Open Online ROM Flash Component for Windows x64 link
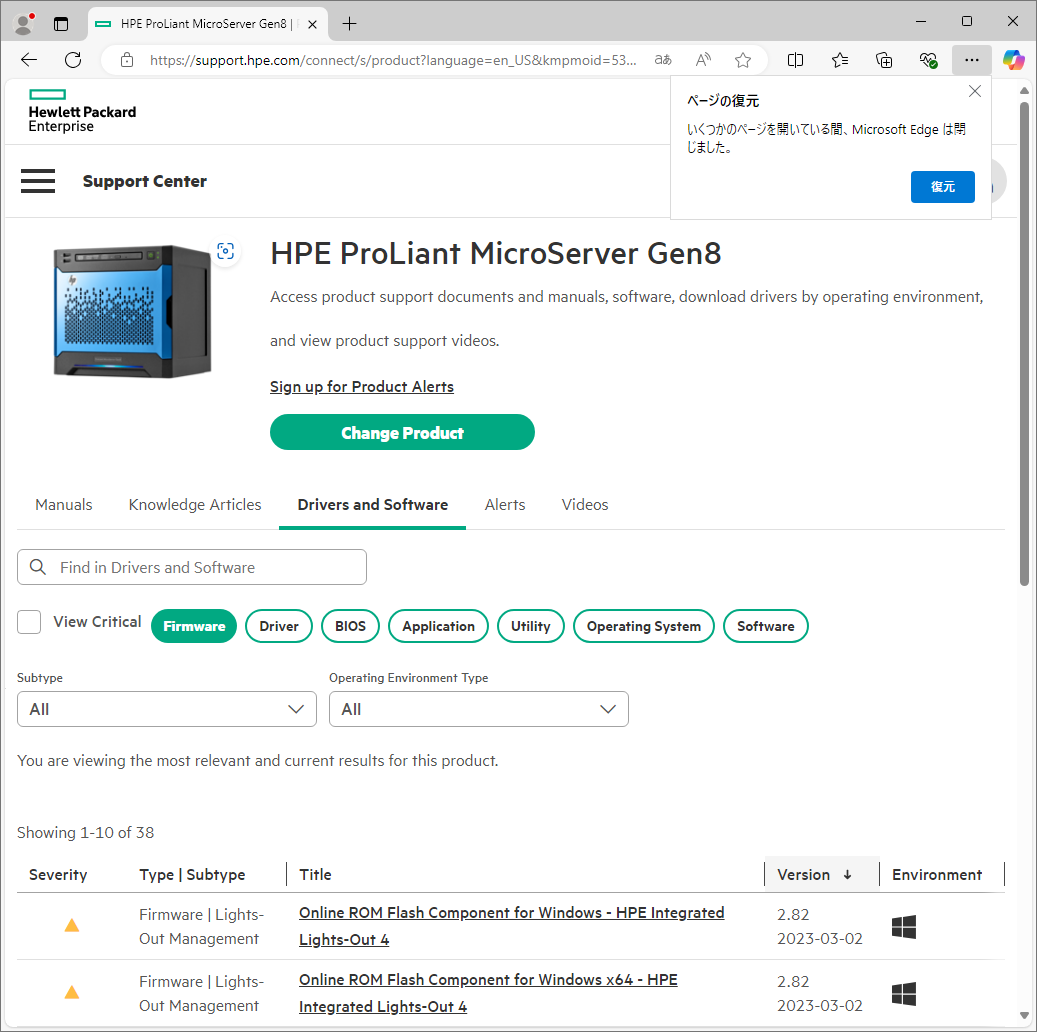The image size is (1037, 1032). 488,993
